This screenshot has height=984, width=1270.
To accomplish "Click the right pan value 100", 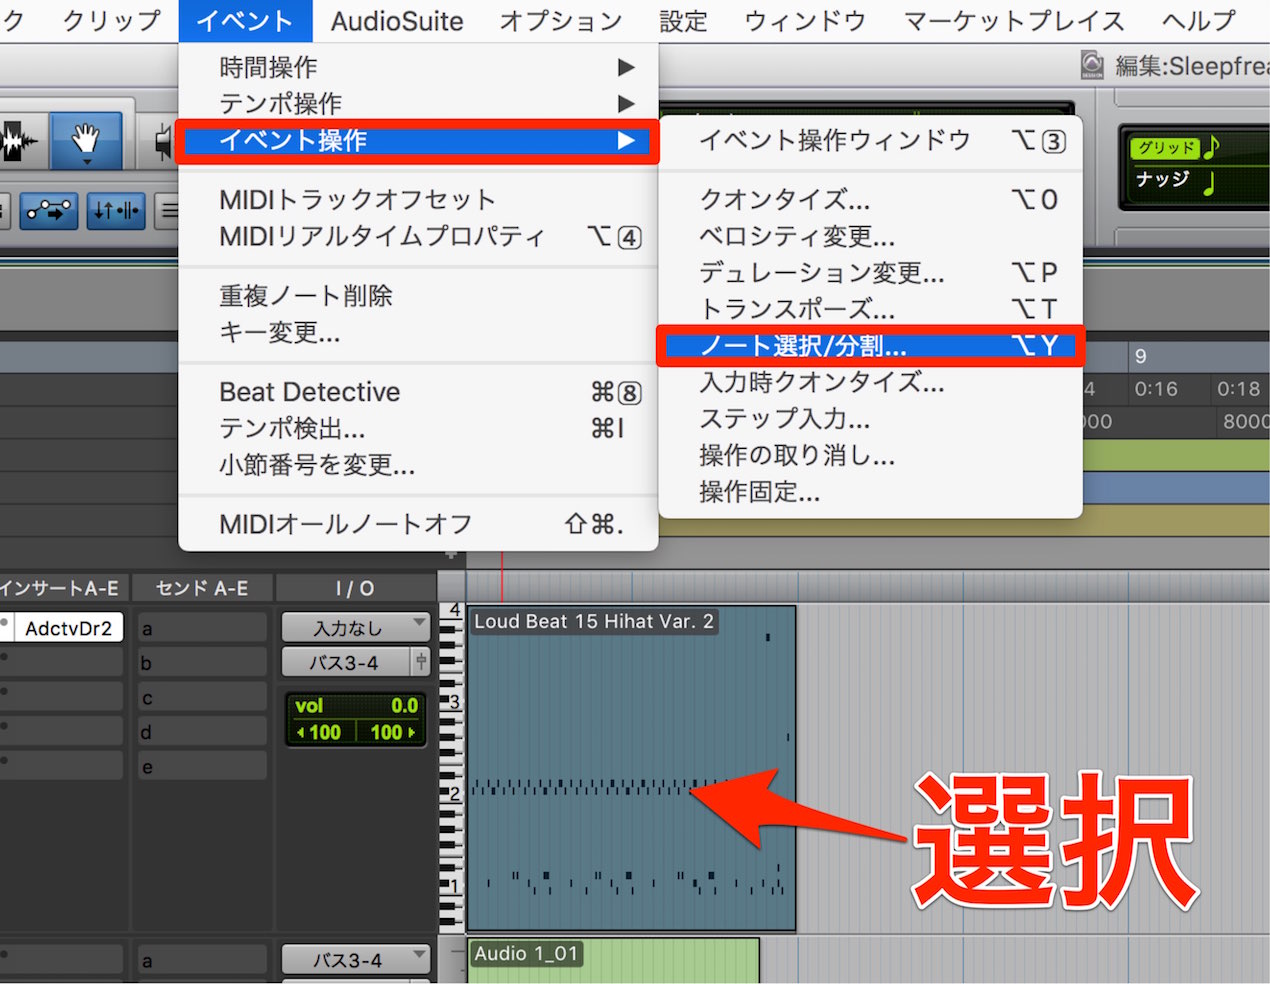I will click(392, 732).
